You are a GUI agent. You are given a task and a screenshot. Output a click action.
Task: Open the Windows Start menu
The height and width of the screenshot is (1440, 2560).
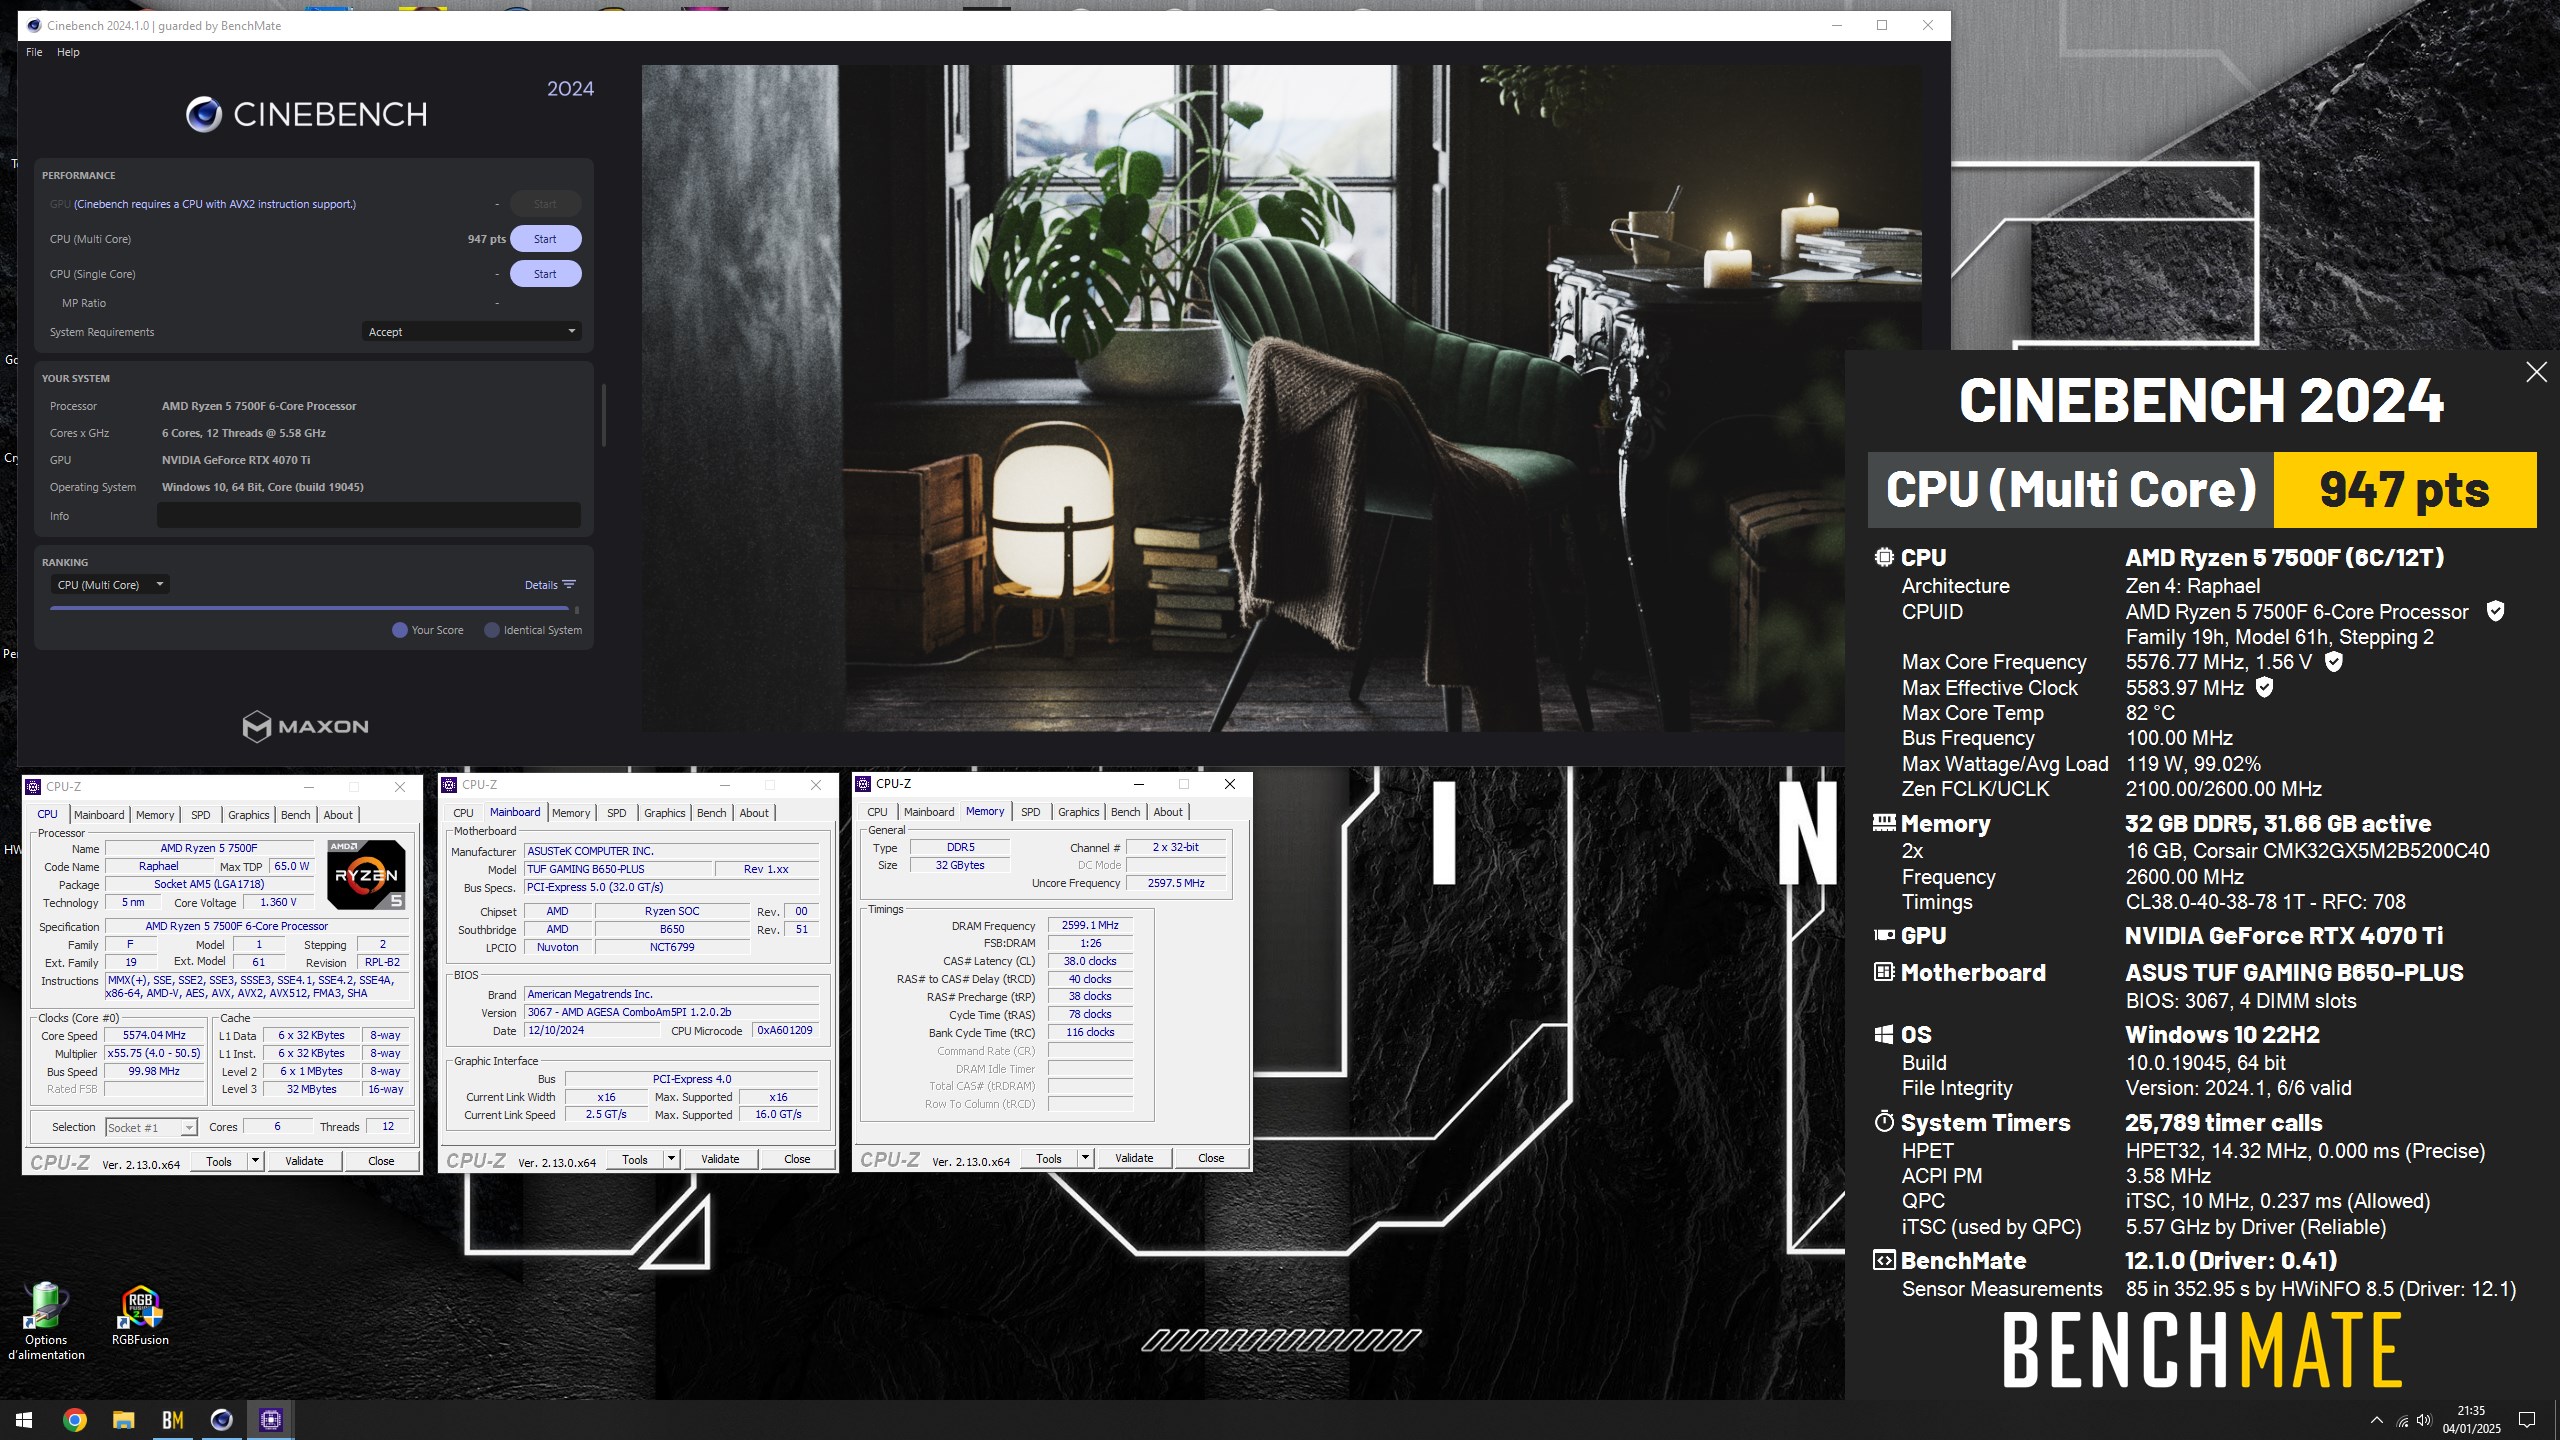point(24,1419)
